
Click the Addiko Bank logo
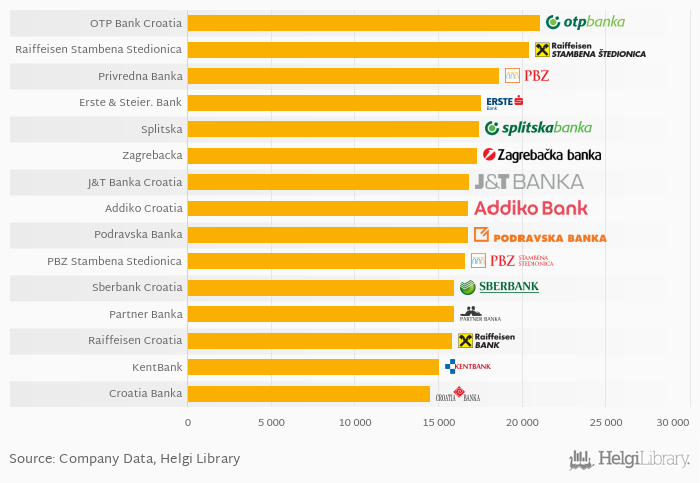(x=530, y=208)
